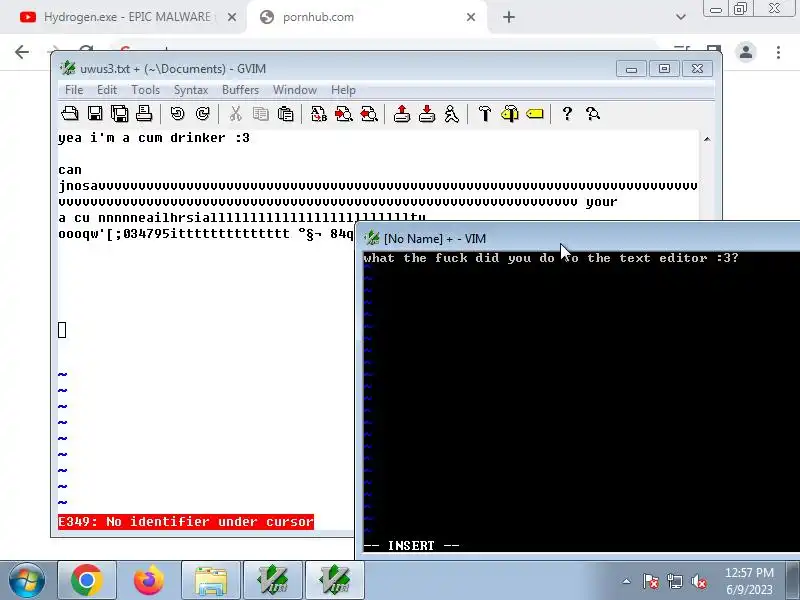Open muted volume tray icon
The width and height of the screenshot is (800, 600).
[699, 581]
